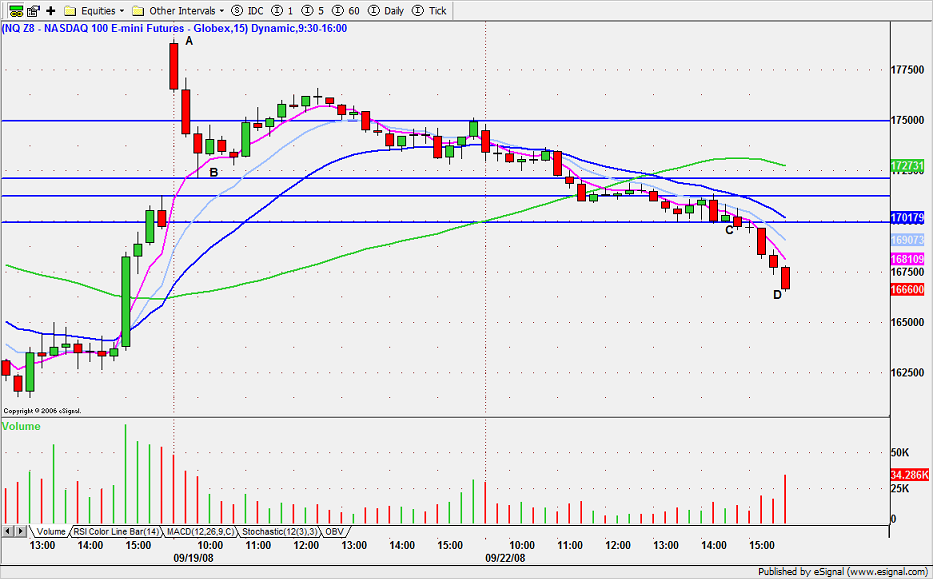Select the Volume study tab
The image size is (933, 579).
[x=51, y=531]
